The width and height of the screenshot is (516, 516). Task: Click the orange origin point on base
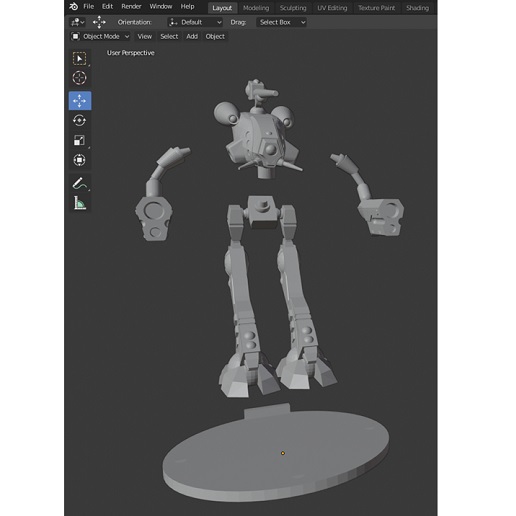tap(283, 453)
